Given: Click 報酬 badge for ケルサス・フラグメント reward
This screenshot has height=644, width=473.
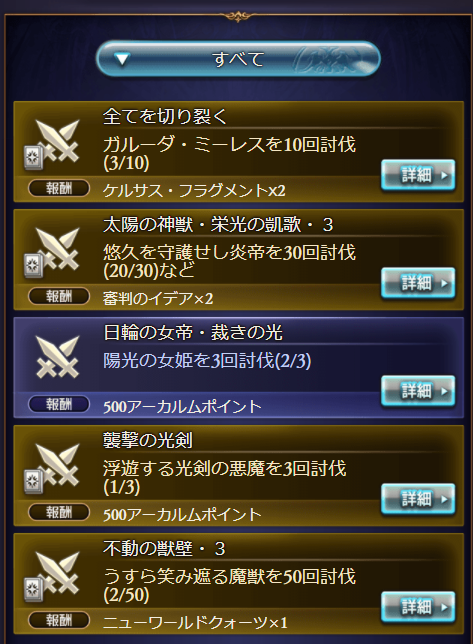Looking at the screenshot, I should click(59, 189).
